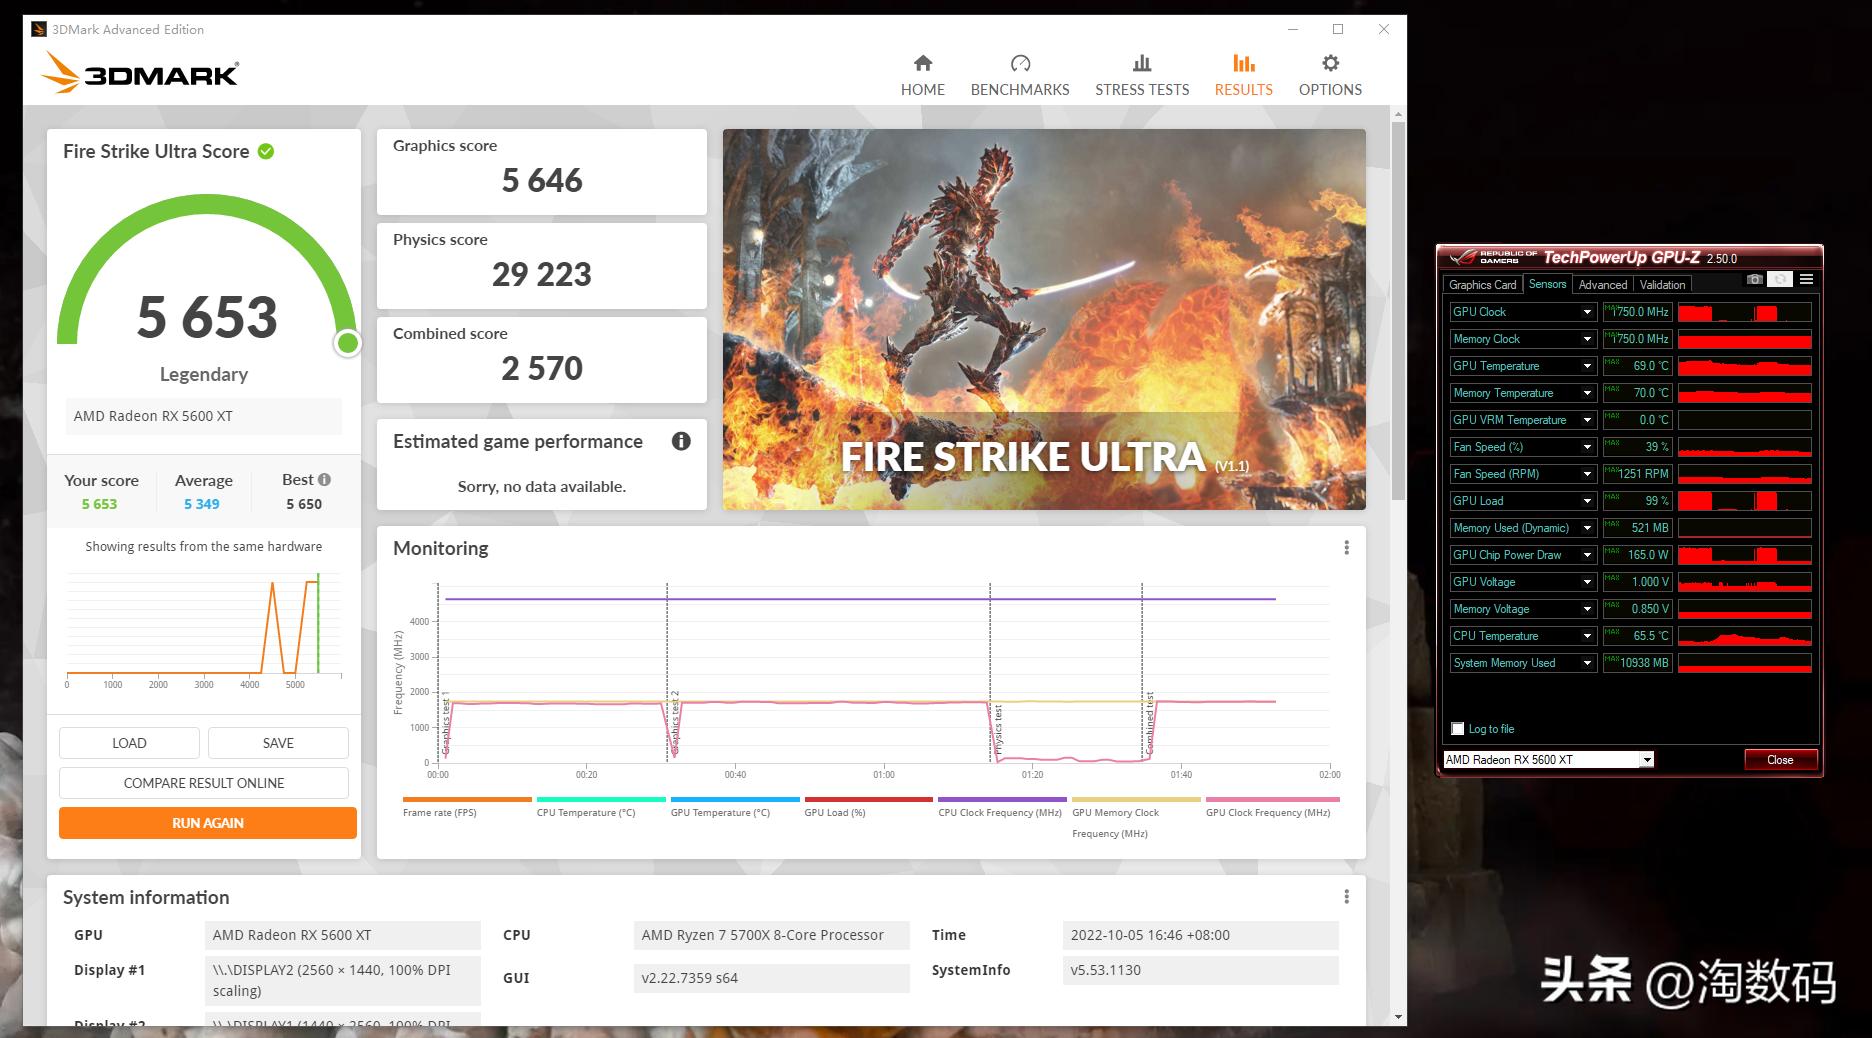Screen dimensions: 1872x1038
Task: Open the GPU-Z hamburger menu
Action: coord(1806,280)
